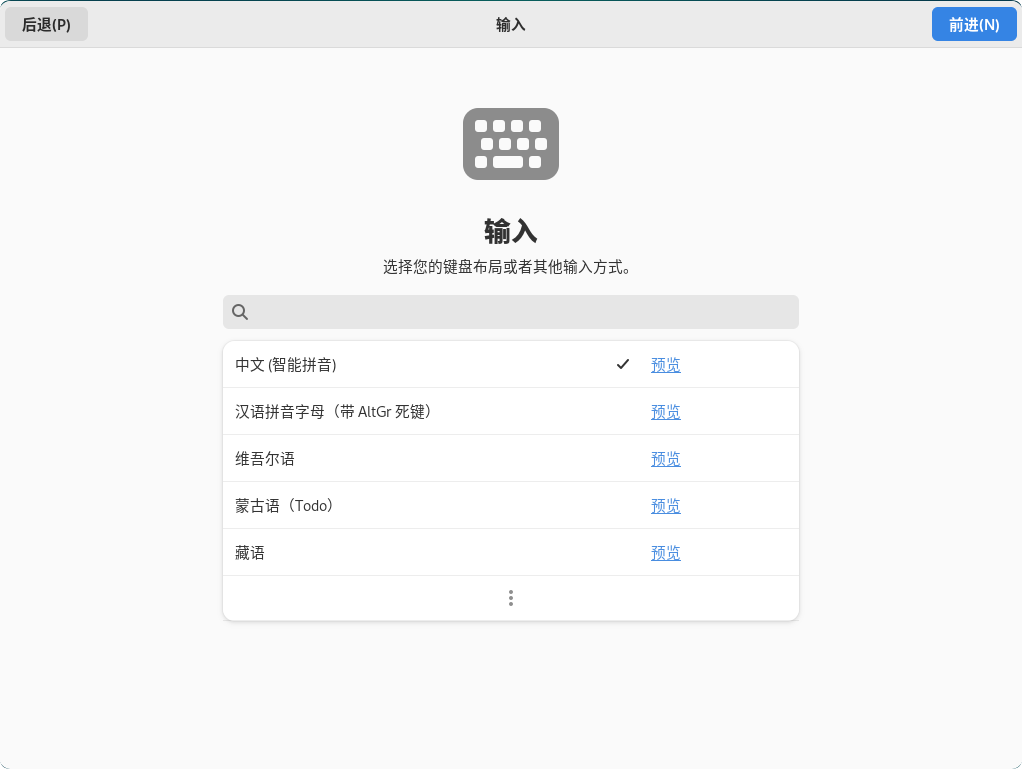This screenshot has height=769, width=1022.
Task: Expand the list to show more input methods
Action: (510, 597)
